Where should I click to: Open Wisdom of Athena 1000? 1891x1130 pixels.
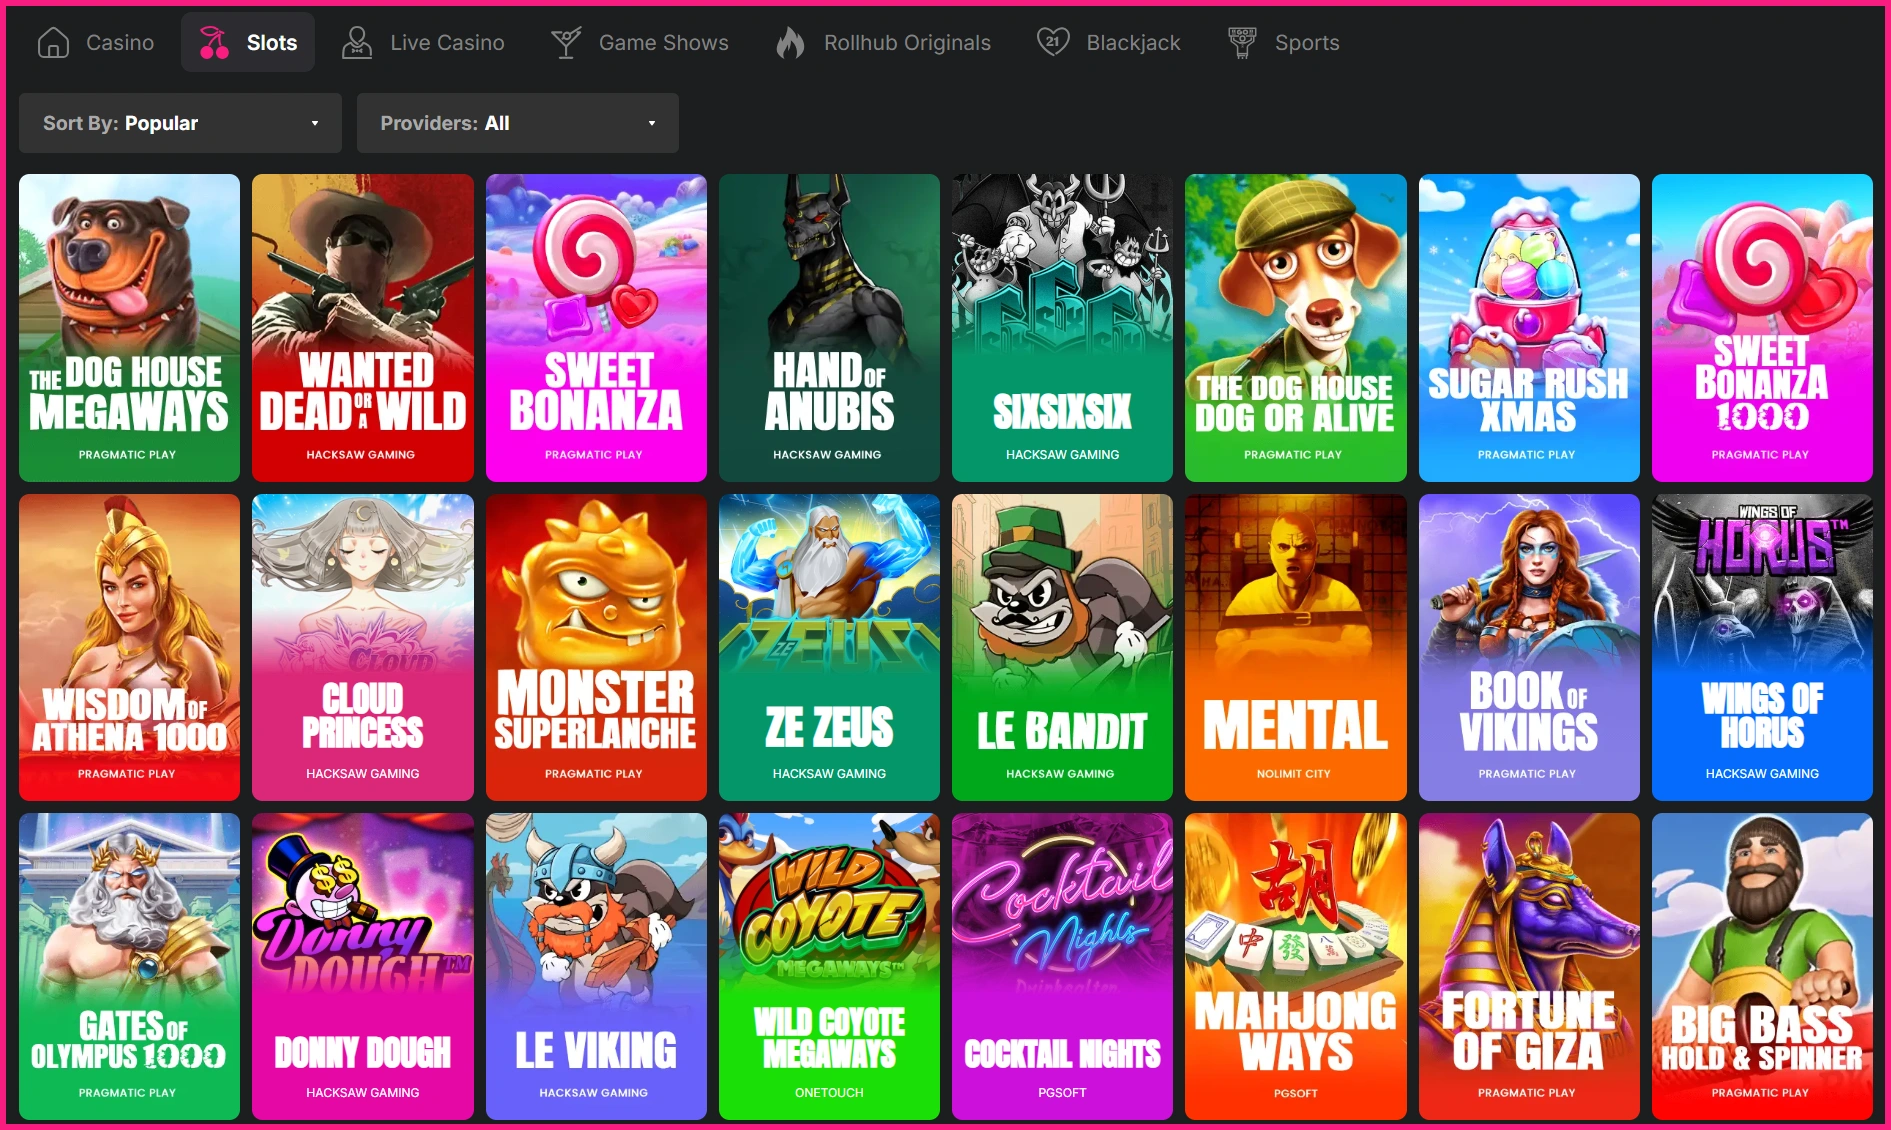click(129, 647)
